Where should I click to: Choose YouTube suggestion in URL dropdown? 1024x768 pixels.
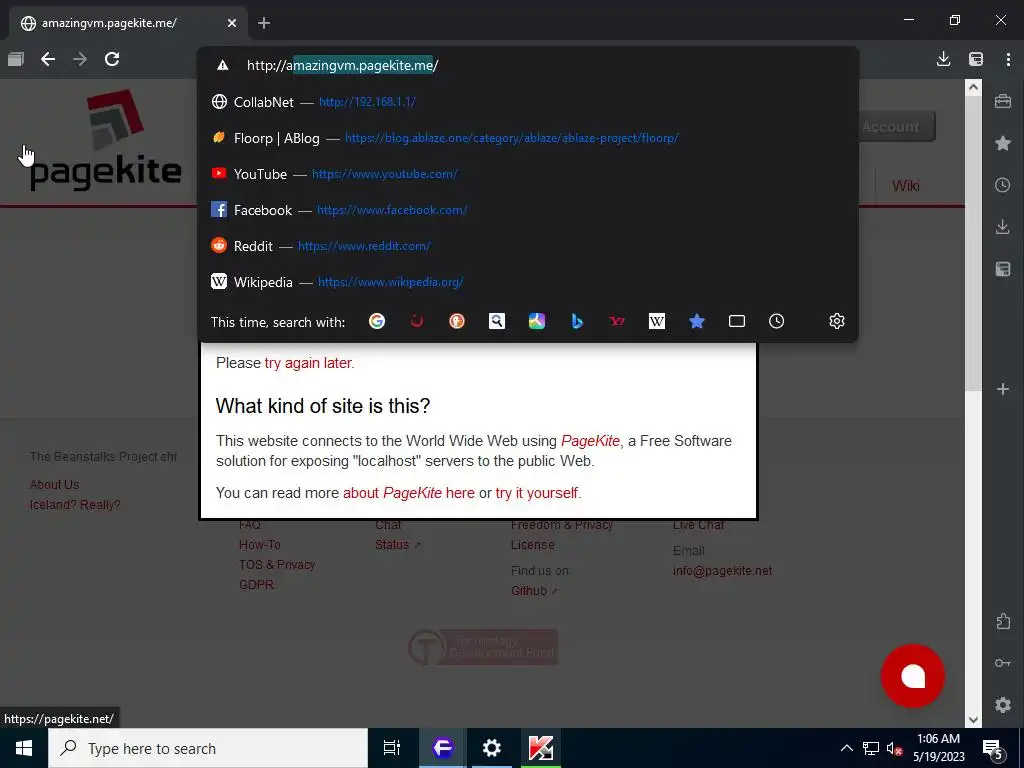[528, 174]
